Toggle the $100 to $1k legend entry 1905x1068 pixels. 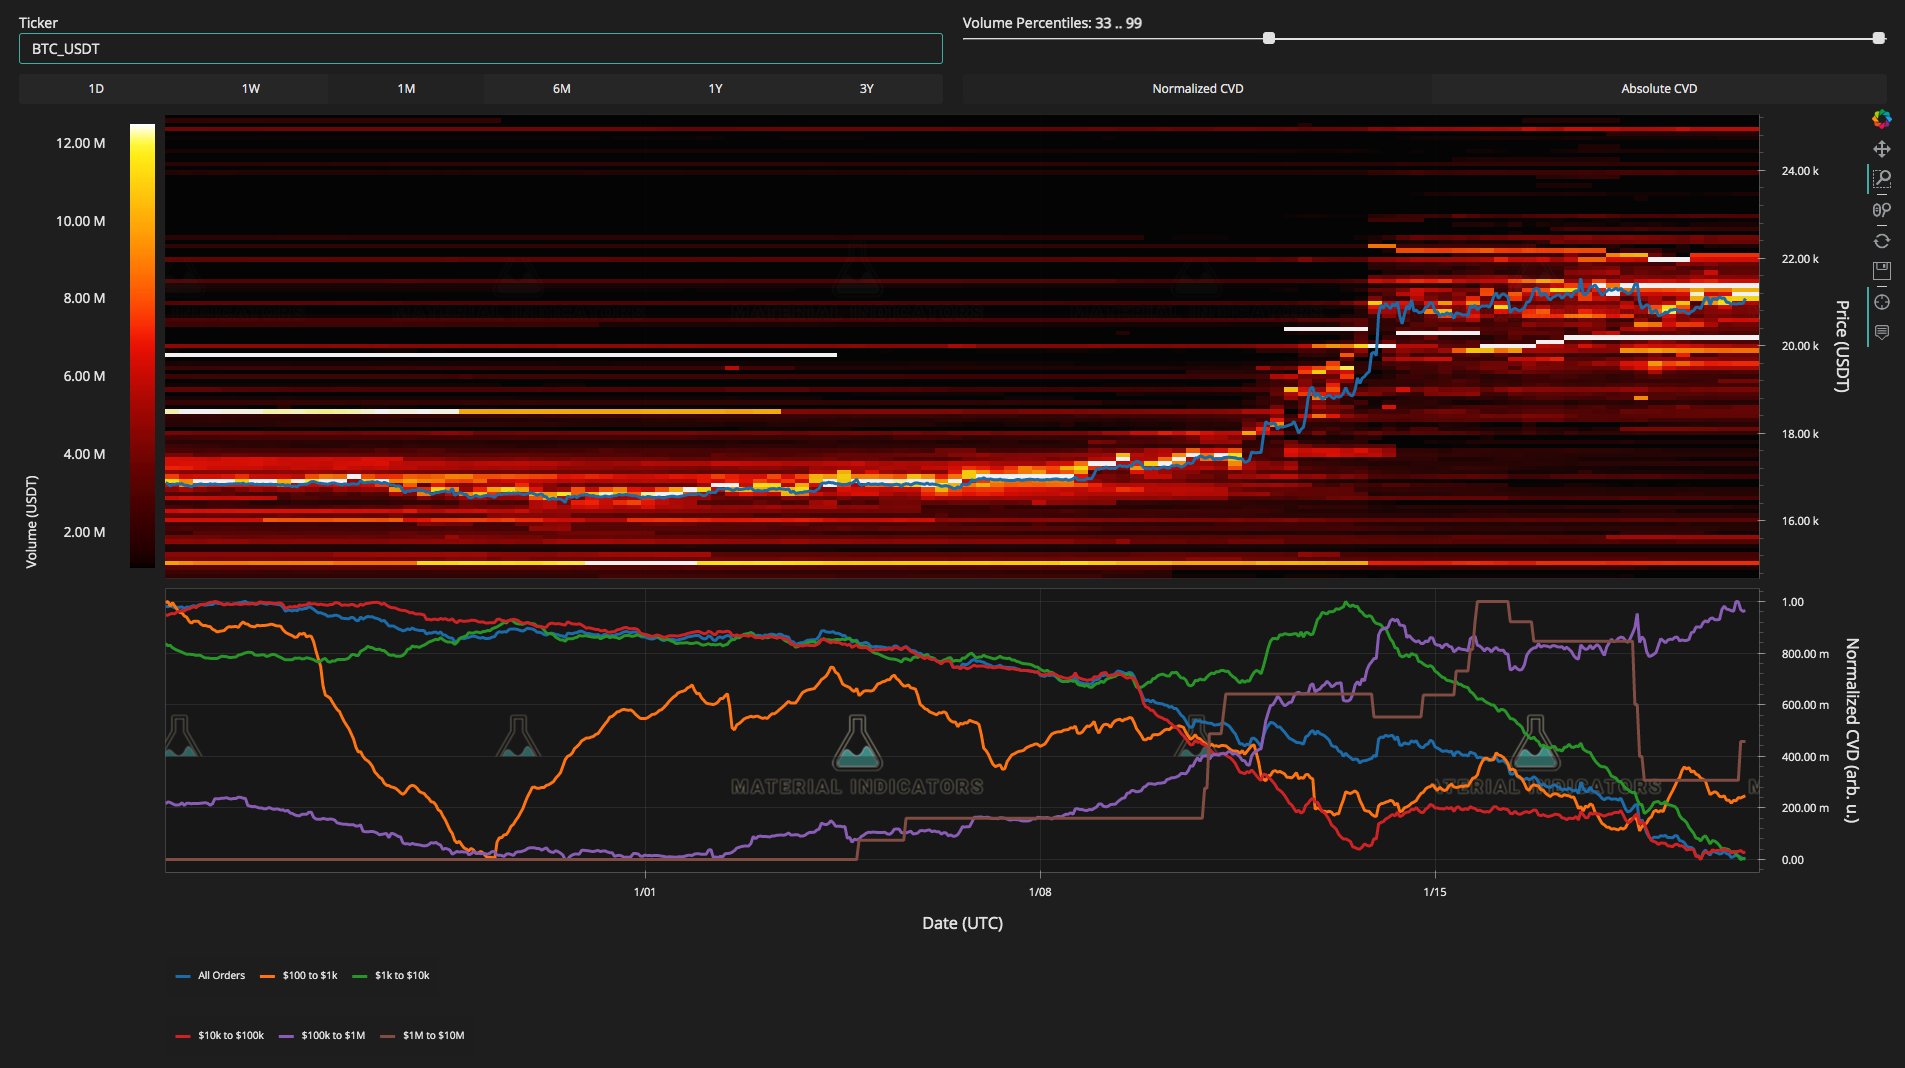(x=299, y=975)
